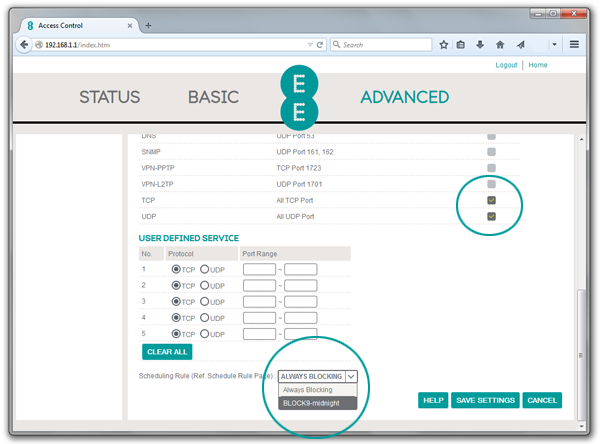Click the CANCEL button
The image size is (600, 444).
point(542,400)
